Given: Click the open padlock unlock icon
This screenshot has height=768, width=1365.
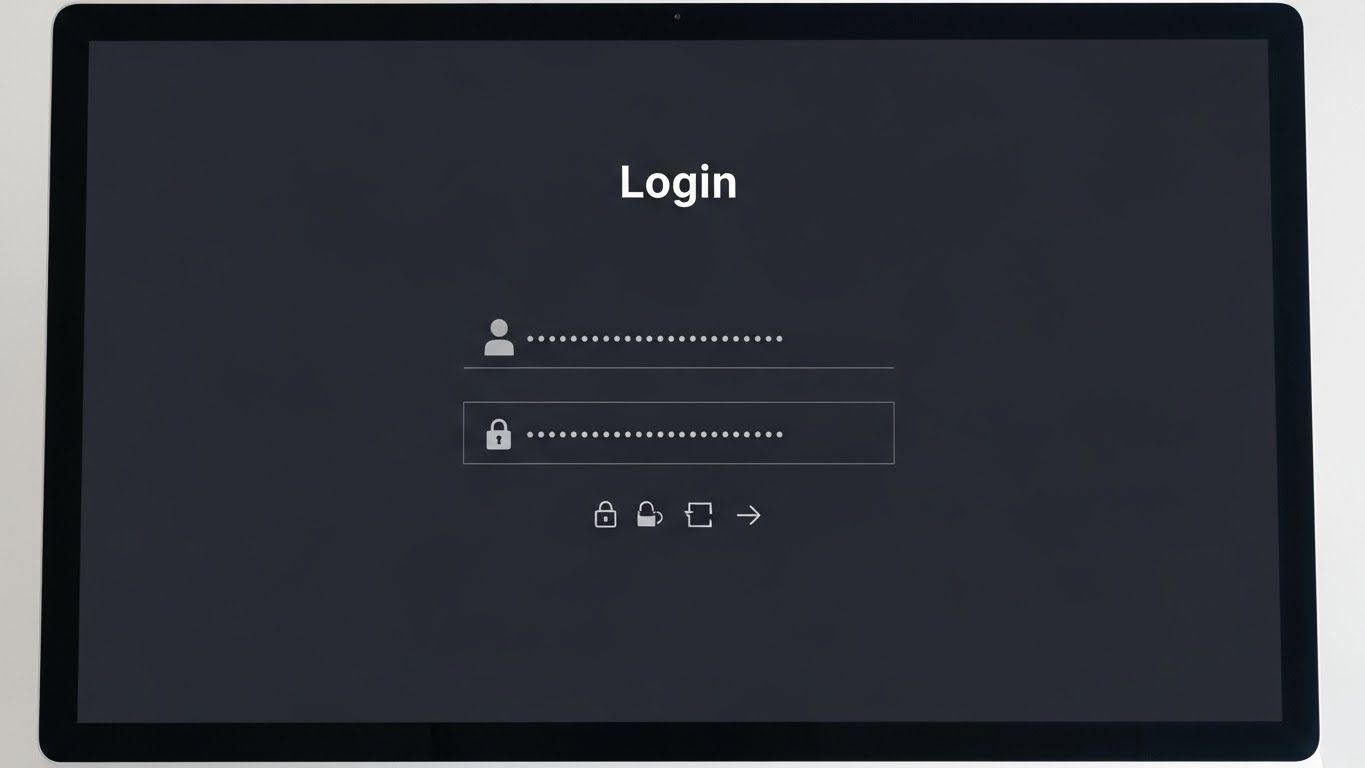Looking at the screenshot, I should click(x=650, y=514).
